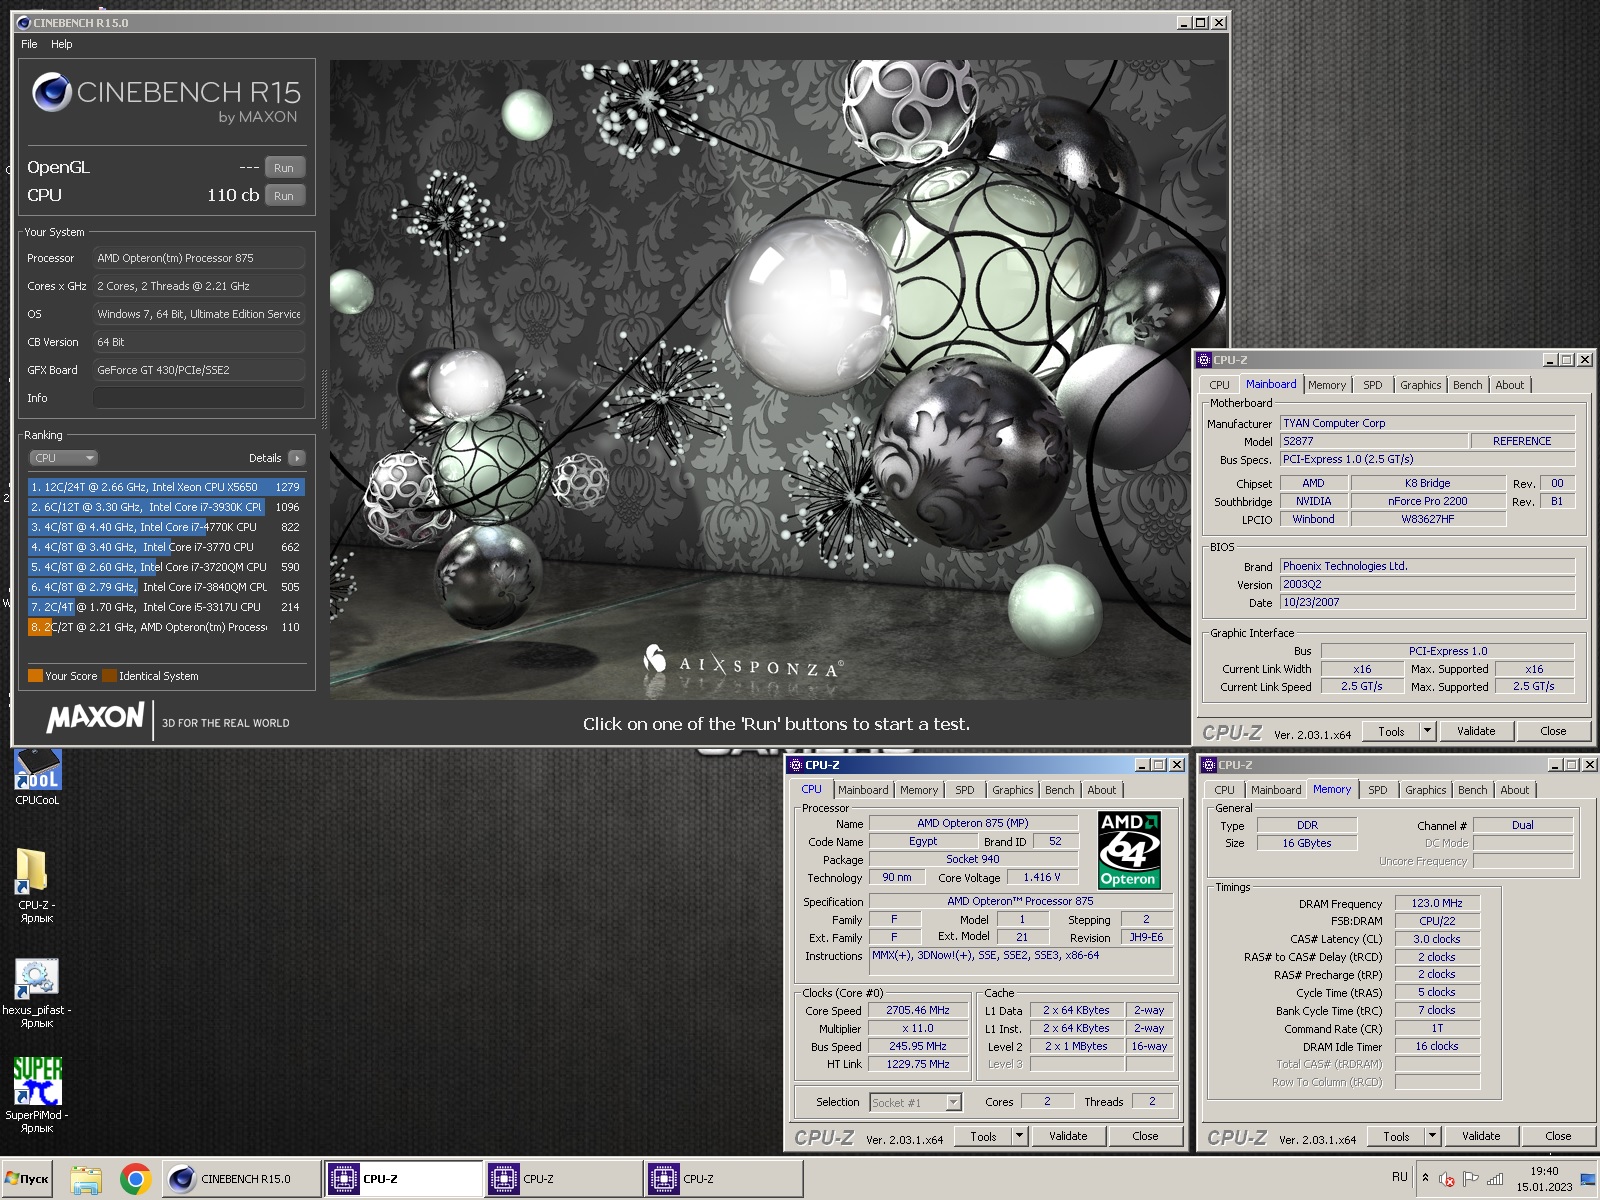
Task: Click Validate in Mainboard CPU-Z window
Action: pos(1476,731)
